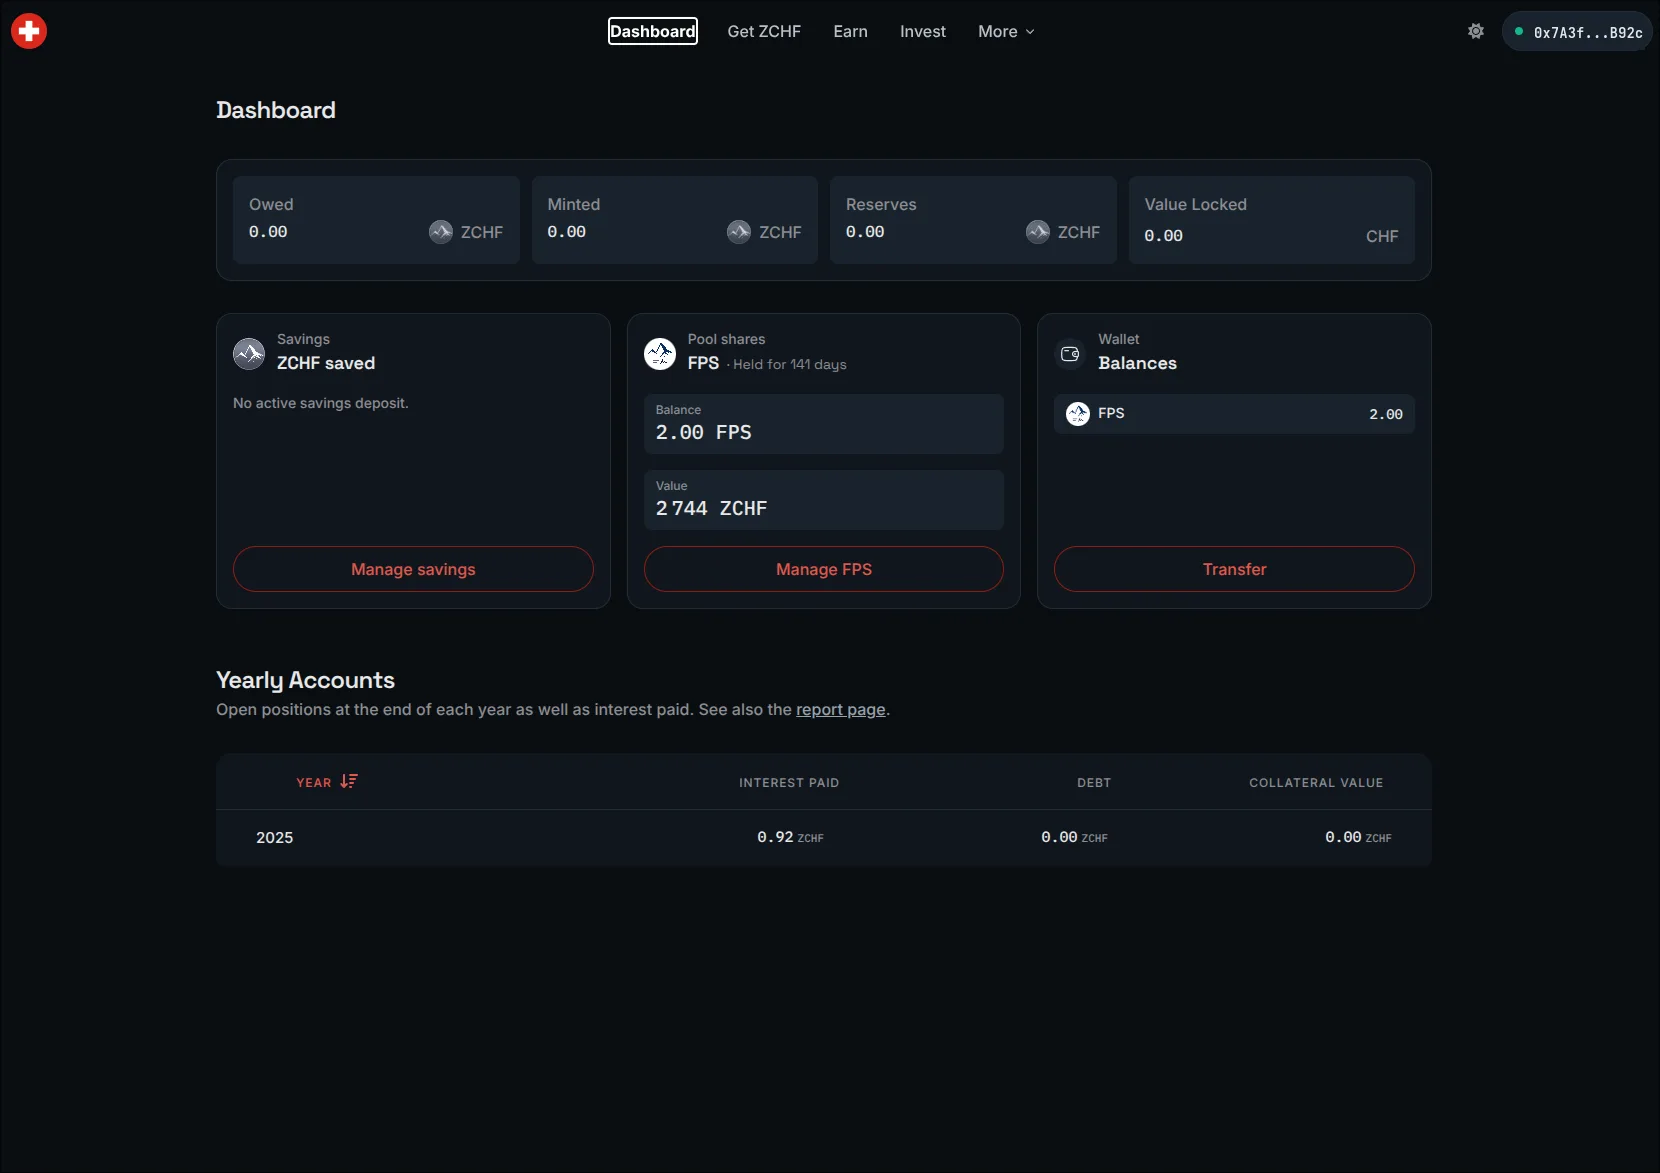Click the ZCHF token icon in Minted card
The width and height of the screenshot is (1660, 1173).
pyautogui.click(x=739, y=232)
